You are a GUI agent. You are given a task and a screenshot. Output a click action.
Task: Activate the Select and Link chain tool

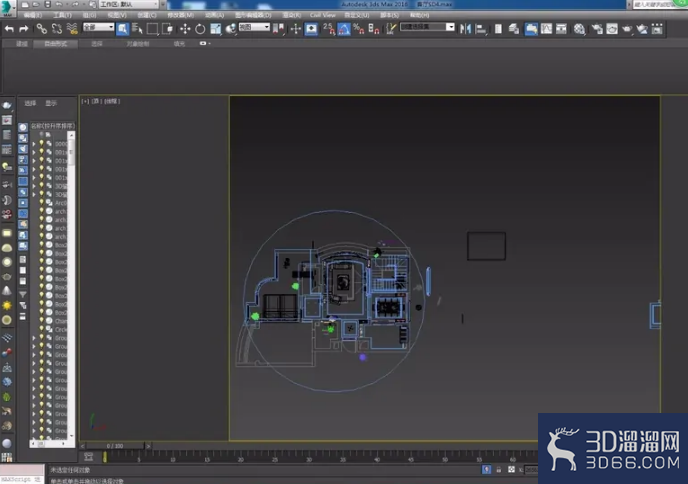(x=42, y=29)
